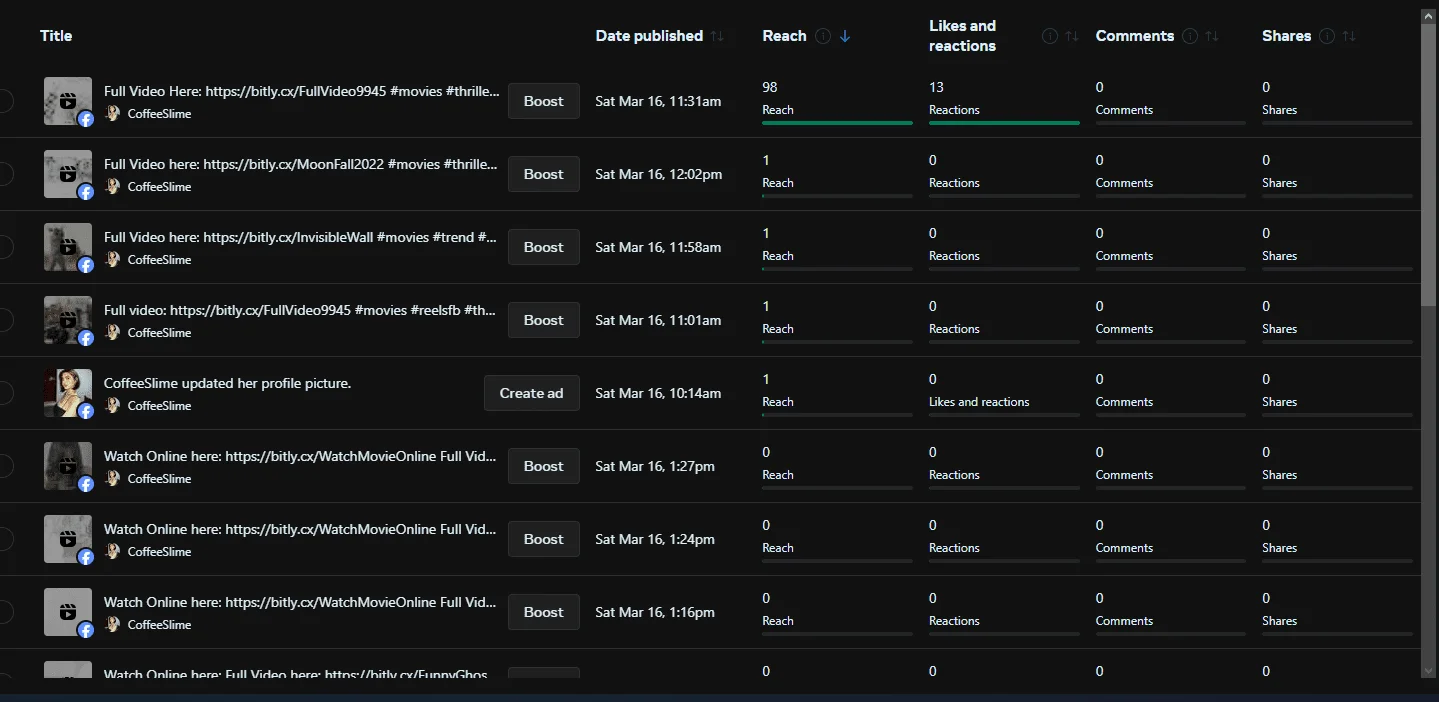Click date 'Sat Mar 16, 11:31am'
Screen dimensions: 1439x702
(658, 101)
